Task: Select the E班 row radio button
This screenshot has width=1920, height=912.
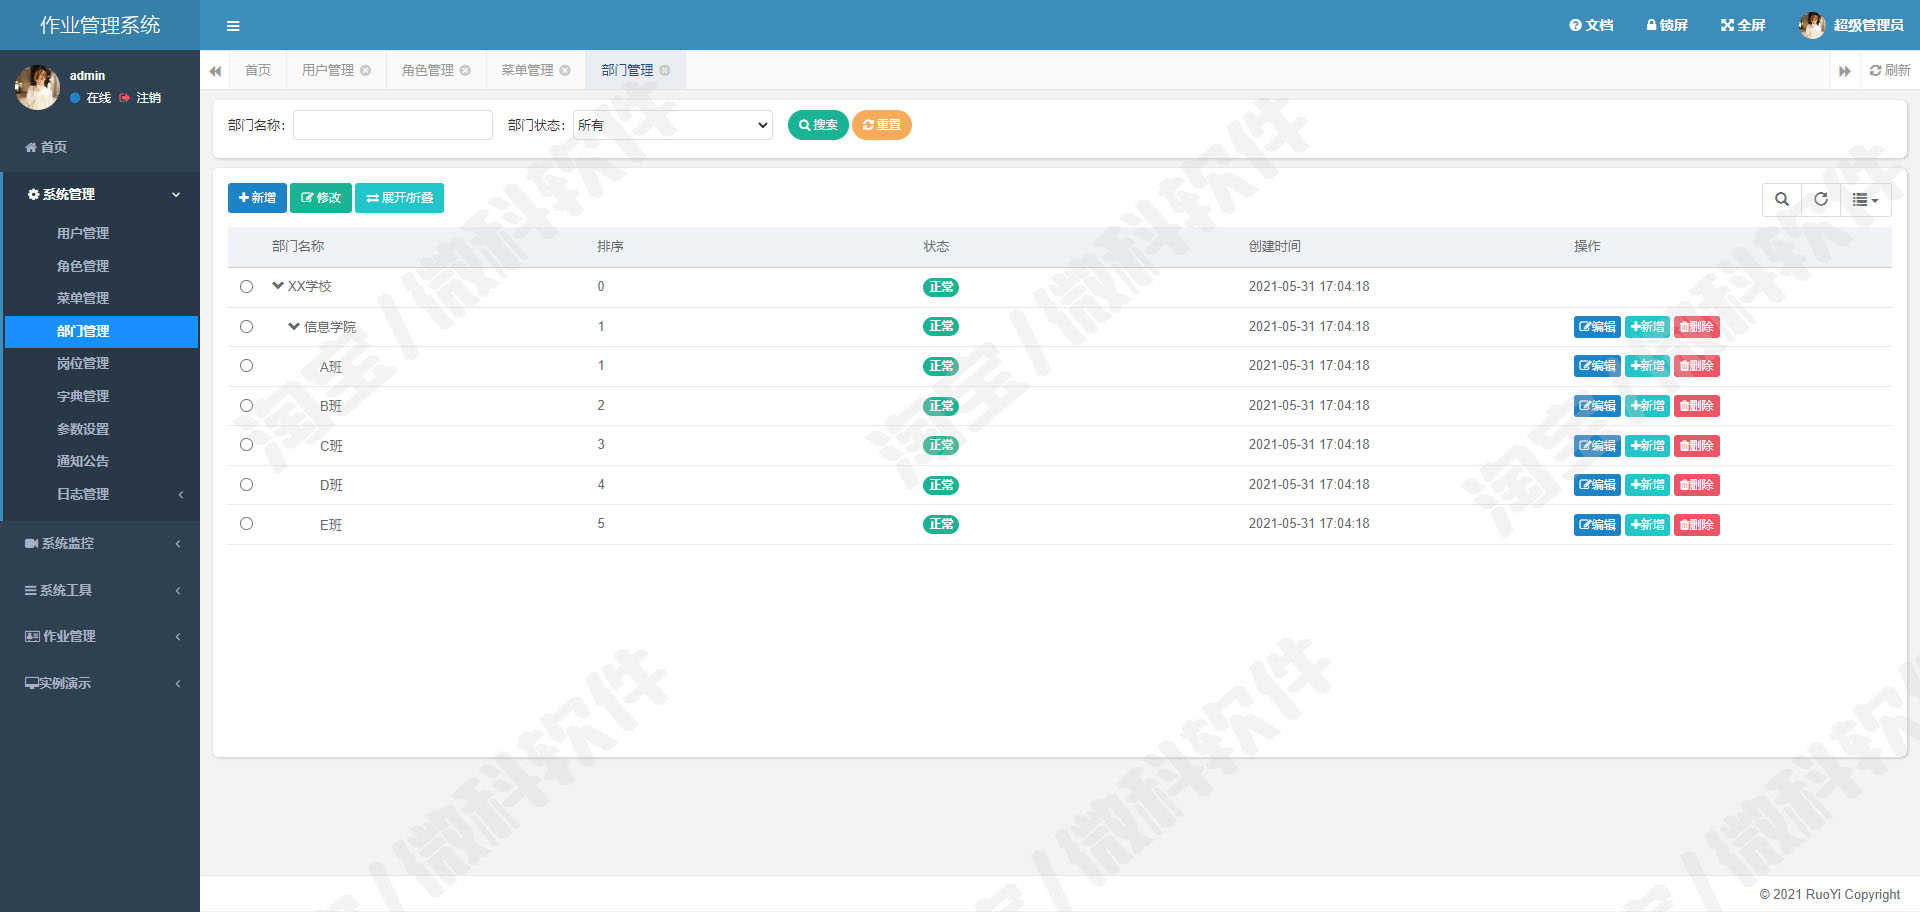Action: [x=246, y=524]
